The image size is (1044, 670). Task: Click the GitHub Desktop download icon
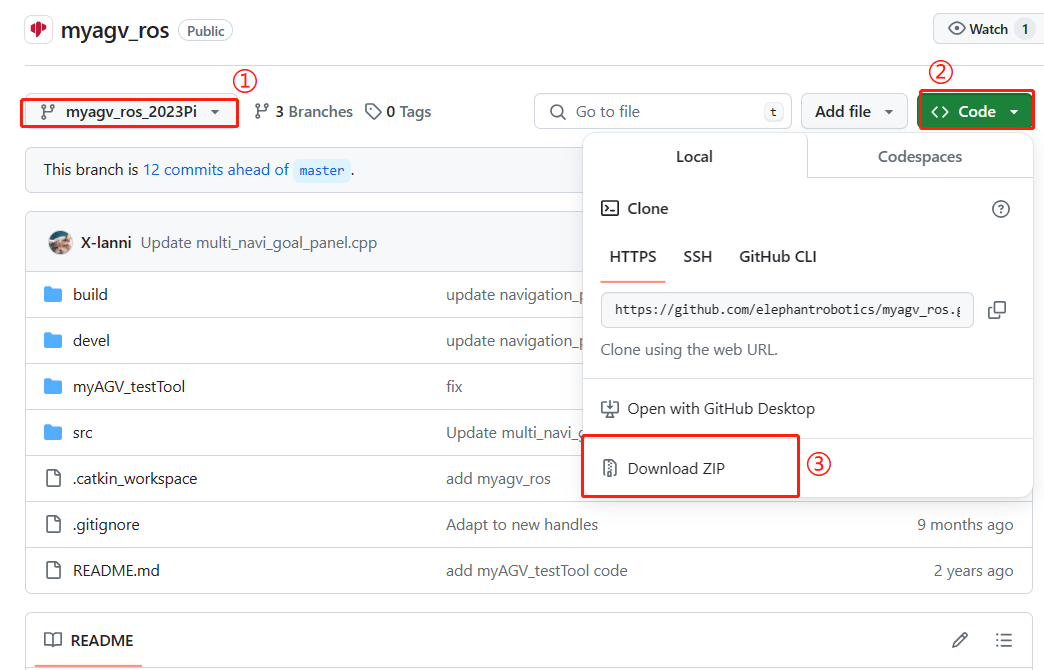(x=610, y=409)
